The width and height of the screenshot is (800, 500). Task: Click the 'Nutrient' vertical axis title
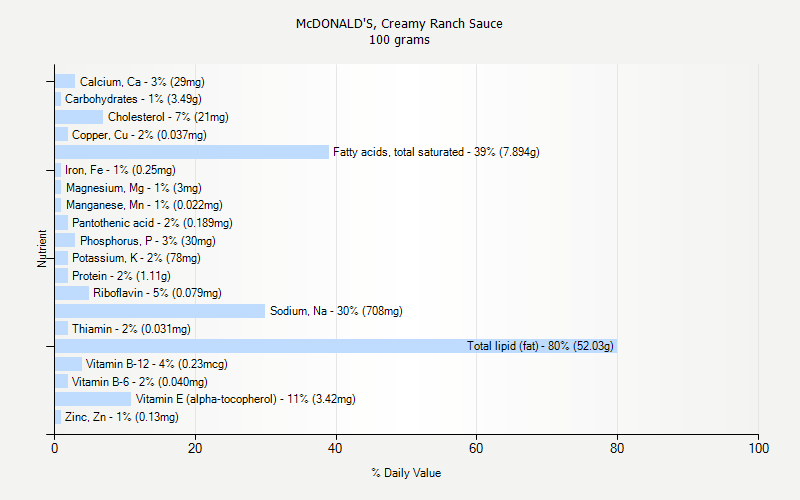42,248
